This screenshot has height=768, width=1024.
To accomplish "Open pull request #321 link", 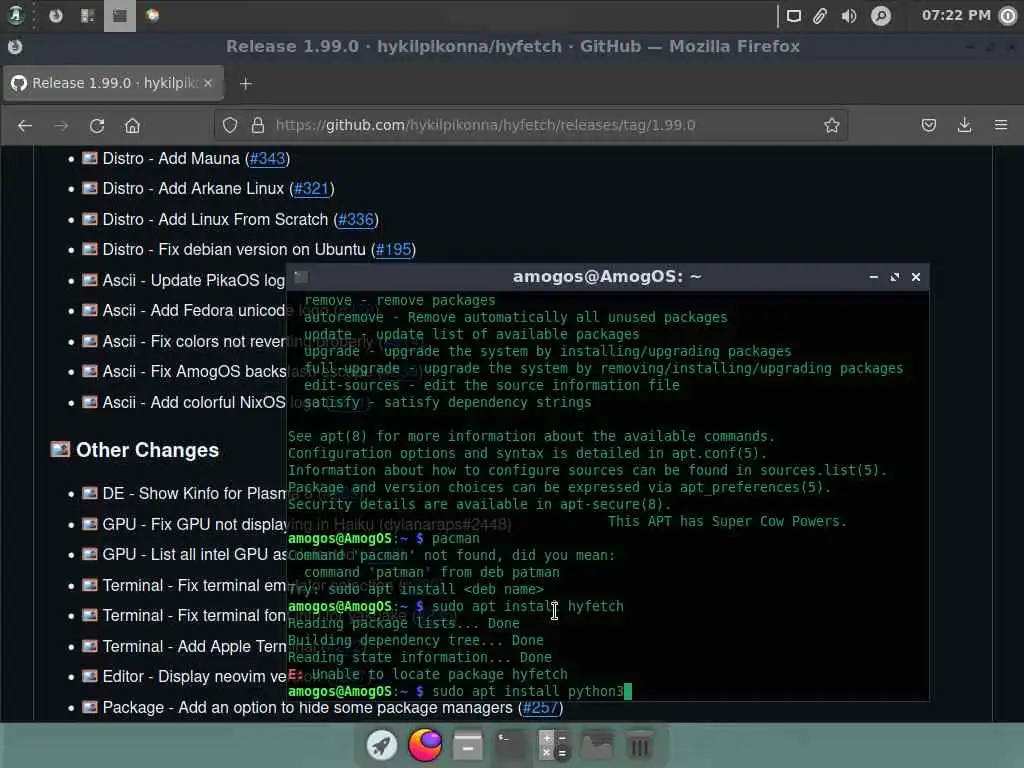I will (x=312, y=189).
